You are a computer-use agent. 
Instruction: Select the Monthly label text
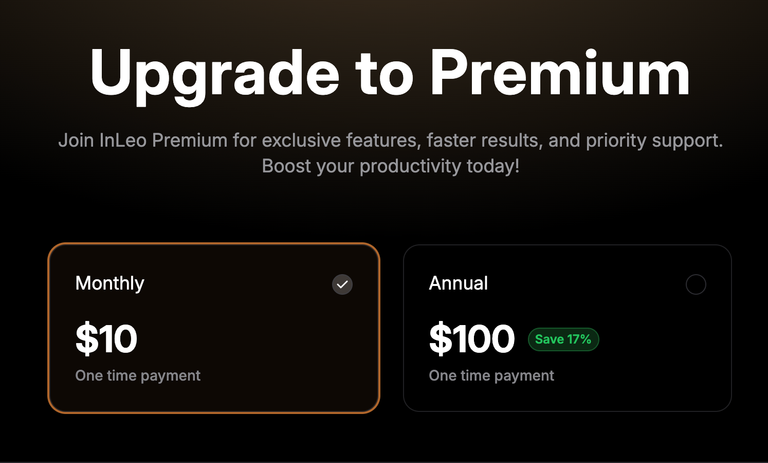(x=110, y=283)
